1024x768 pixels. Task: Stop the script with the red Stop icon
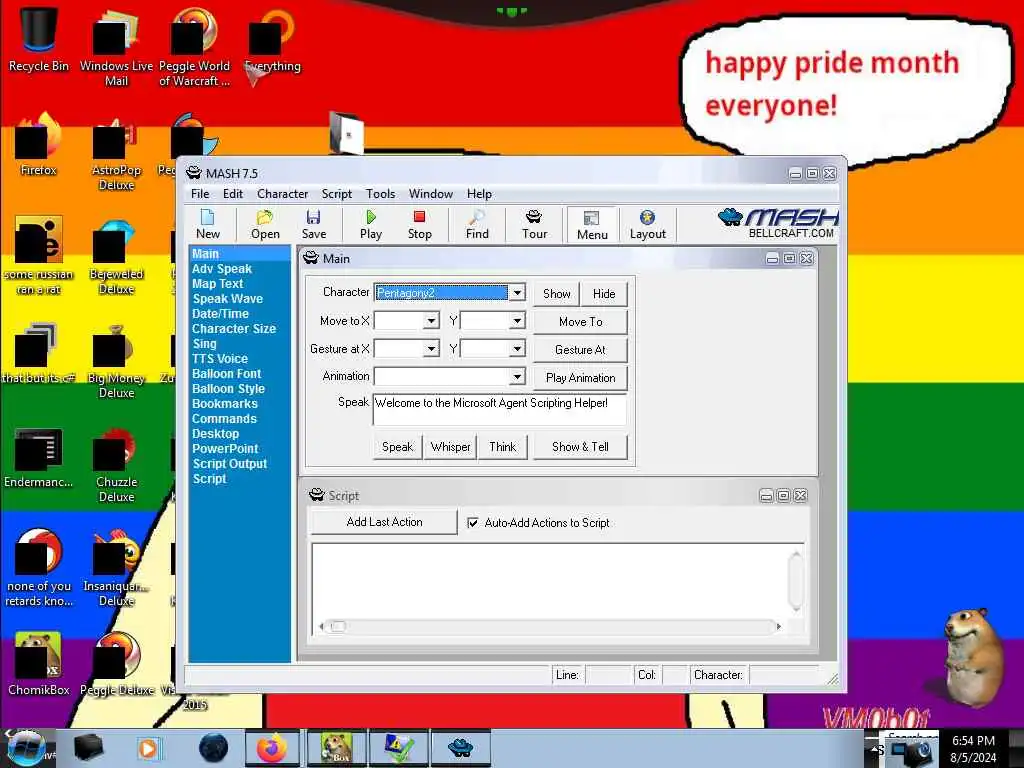tap(419, 225)
